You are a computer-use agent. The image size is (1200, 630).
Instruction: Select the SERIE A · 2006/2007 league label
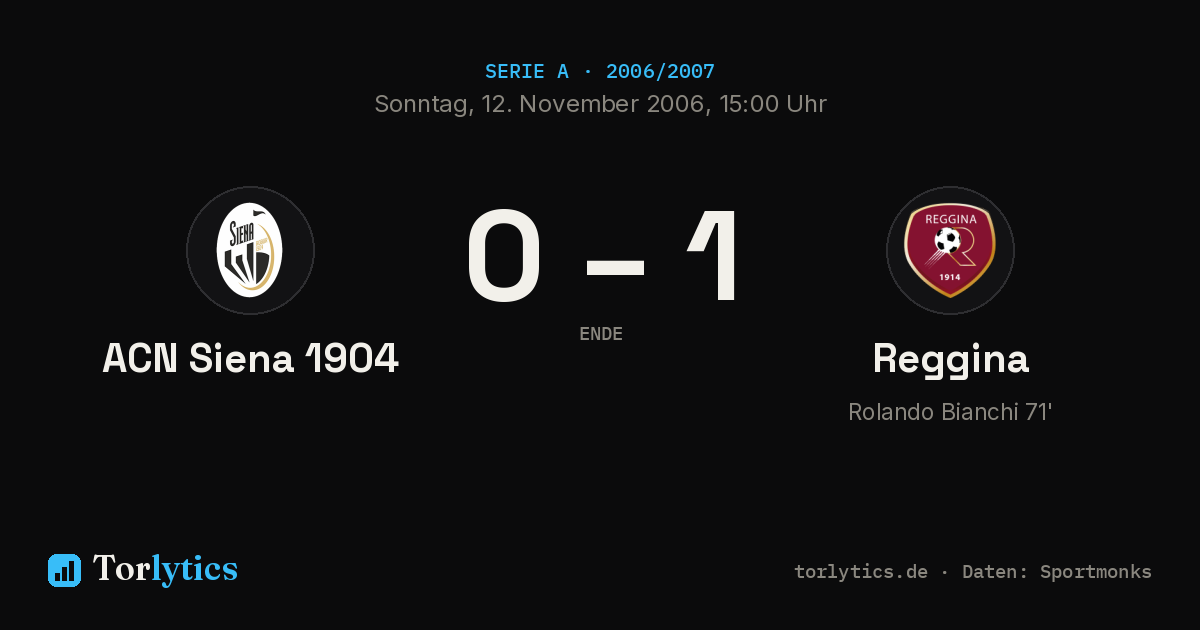(x=600, y=71)
